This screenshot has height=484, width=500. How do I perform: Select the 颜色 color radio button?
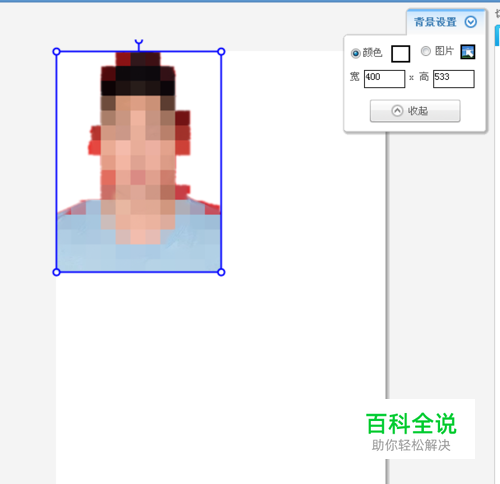pyautogui.click(x=355, y=53)
